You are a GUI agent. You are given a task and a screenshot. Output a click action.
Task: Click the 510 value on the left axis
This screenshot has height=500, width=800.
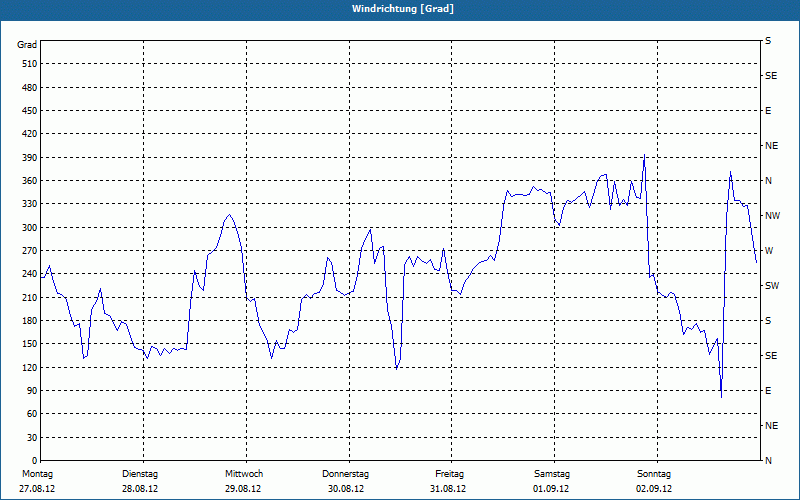[x=30, y=64]
